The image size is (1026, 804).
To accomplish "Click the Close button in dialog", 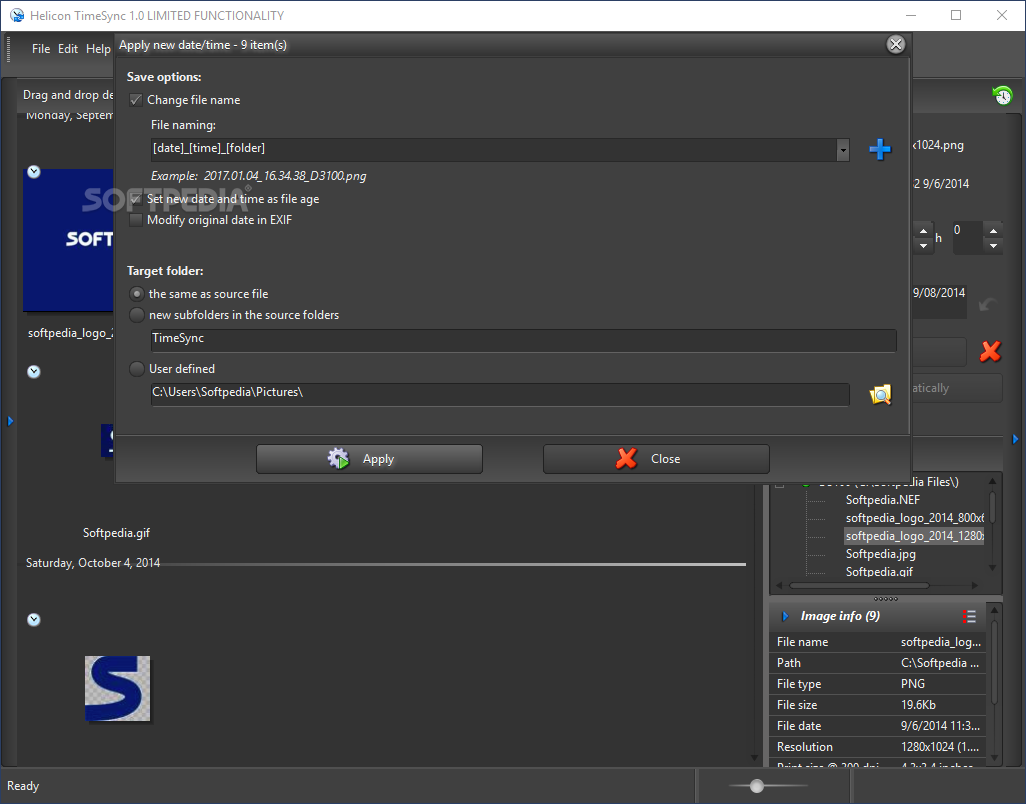I will (x=656, y=459).
